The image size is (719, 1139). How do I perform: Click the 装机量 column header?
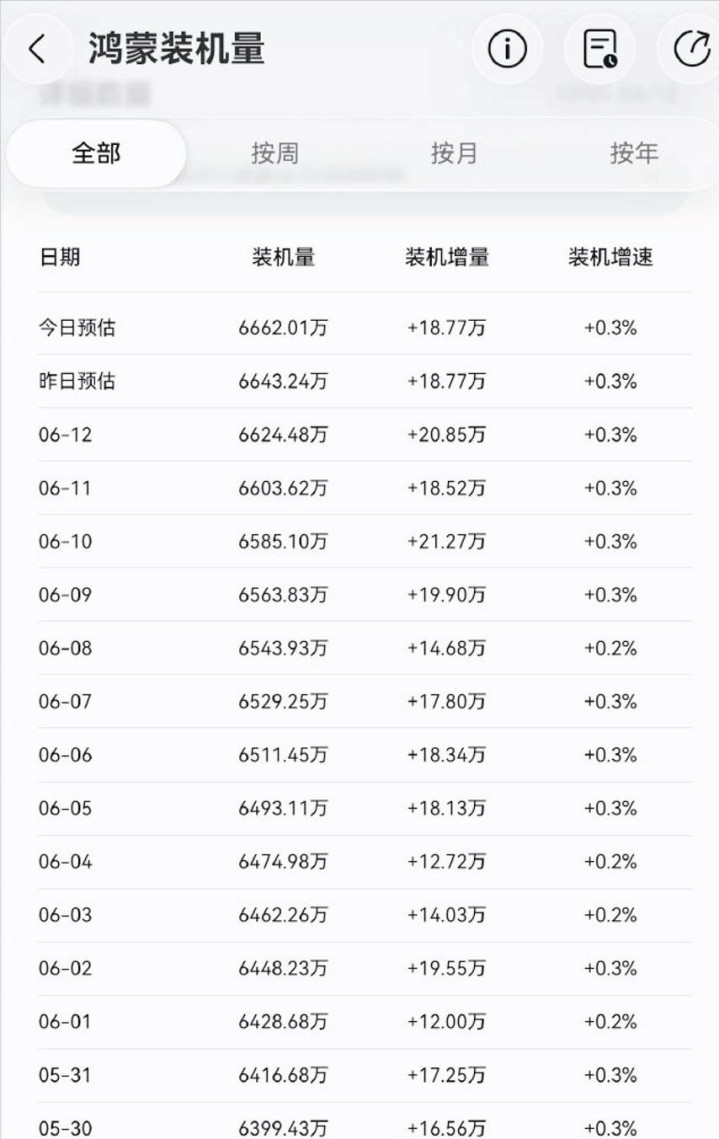[x=283, y=256]
